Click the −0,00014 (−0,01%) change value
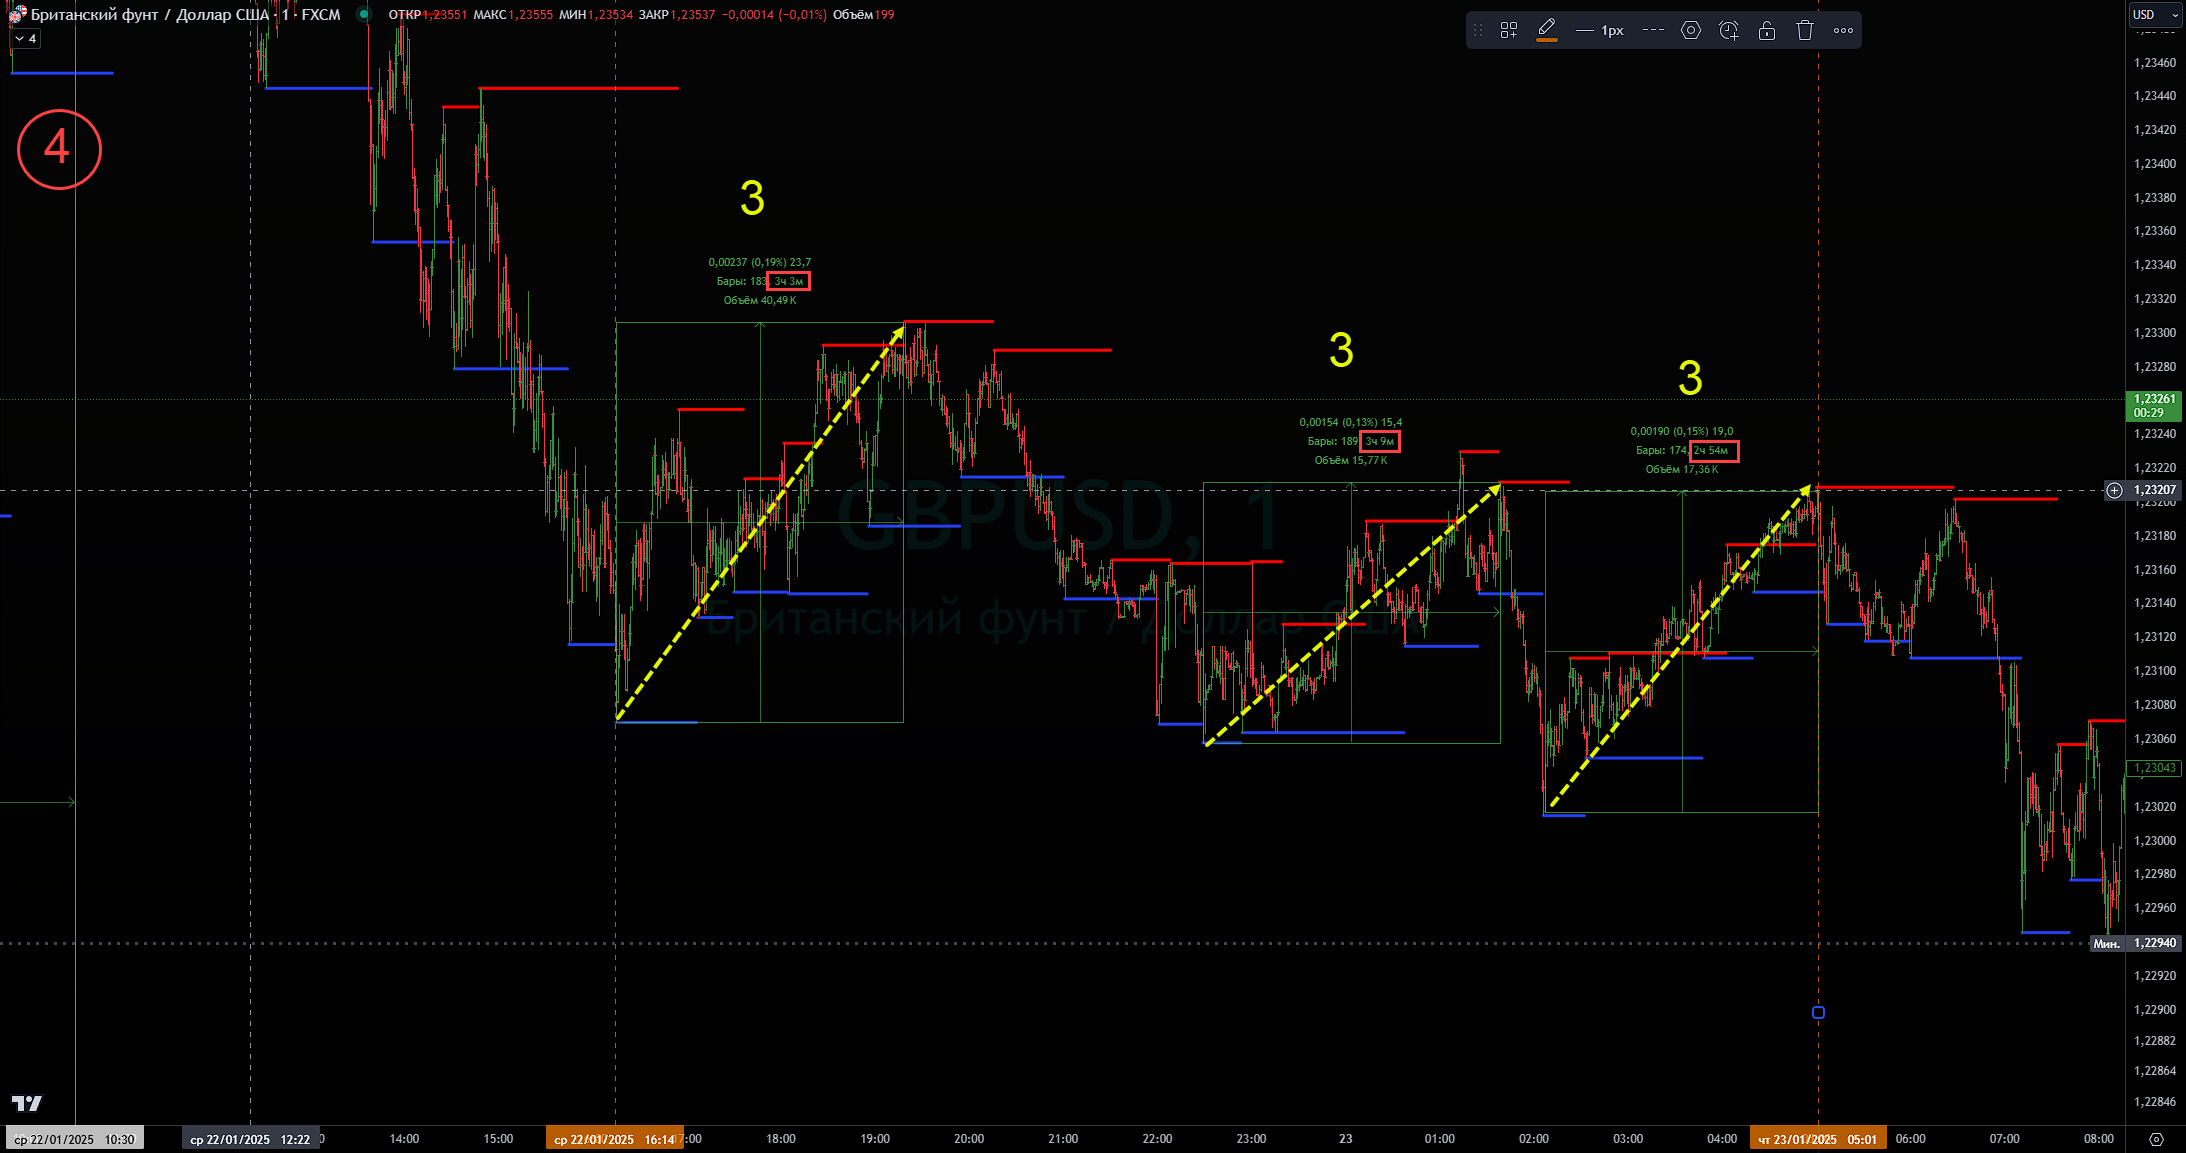The width and height of the screenshot is (2186, 1153). 774,15
